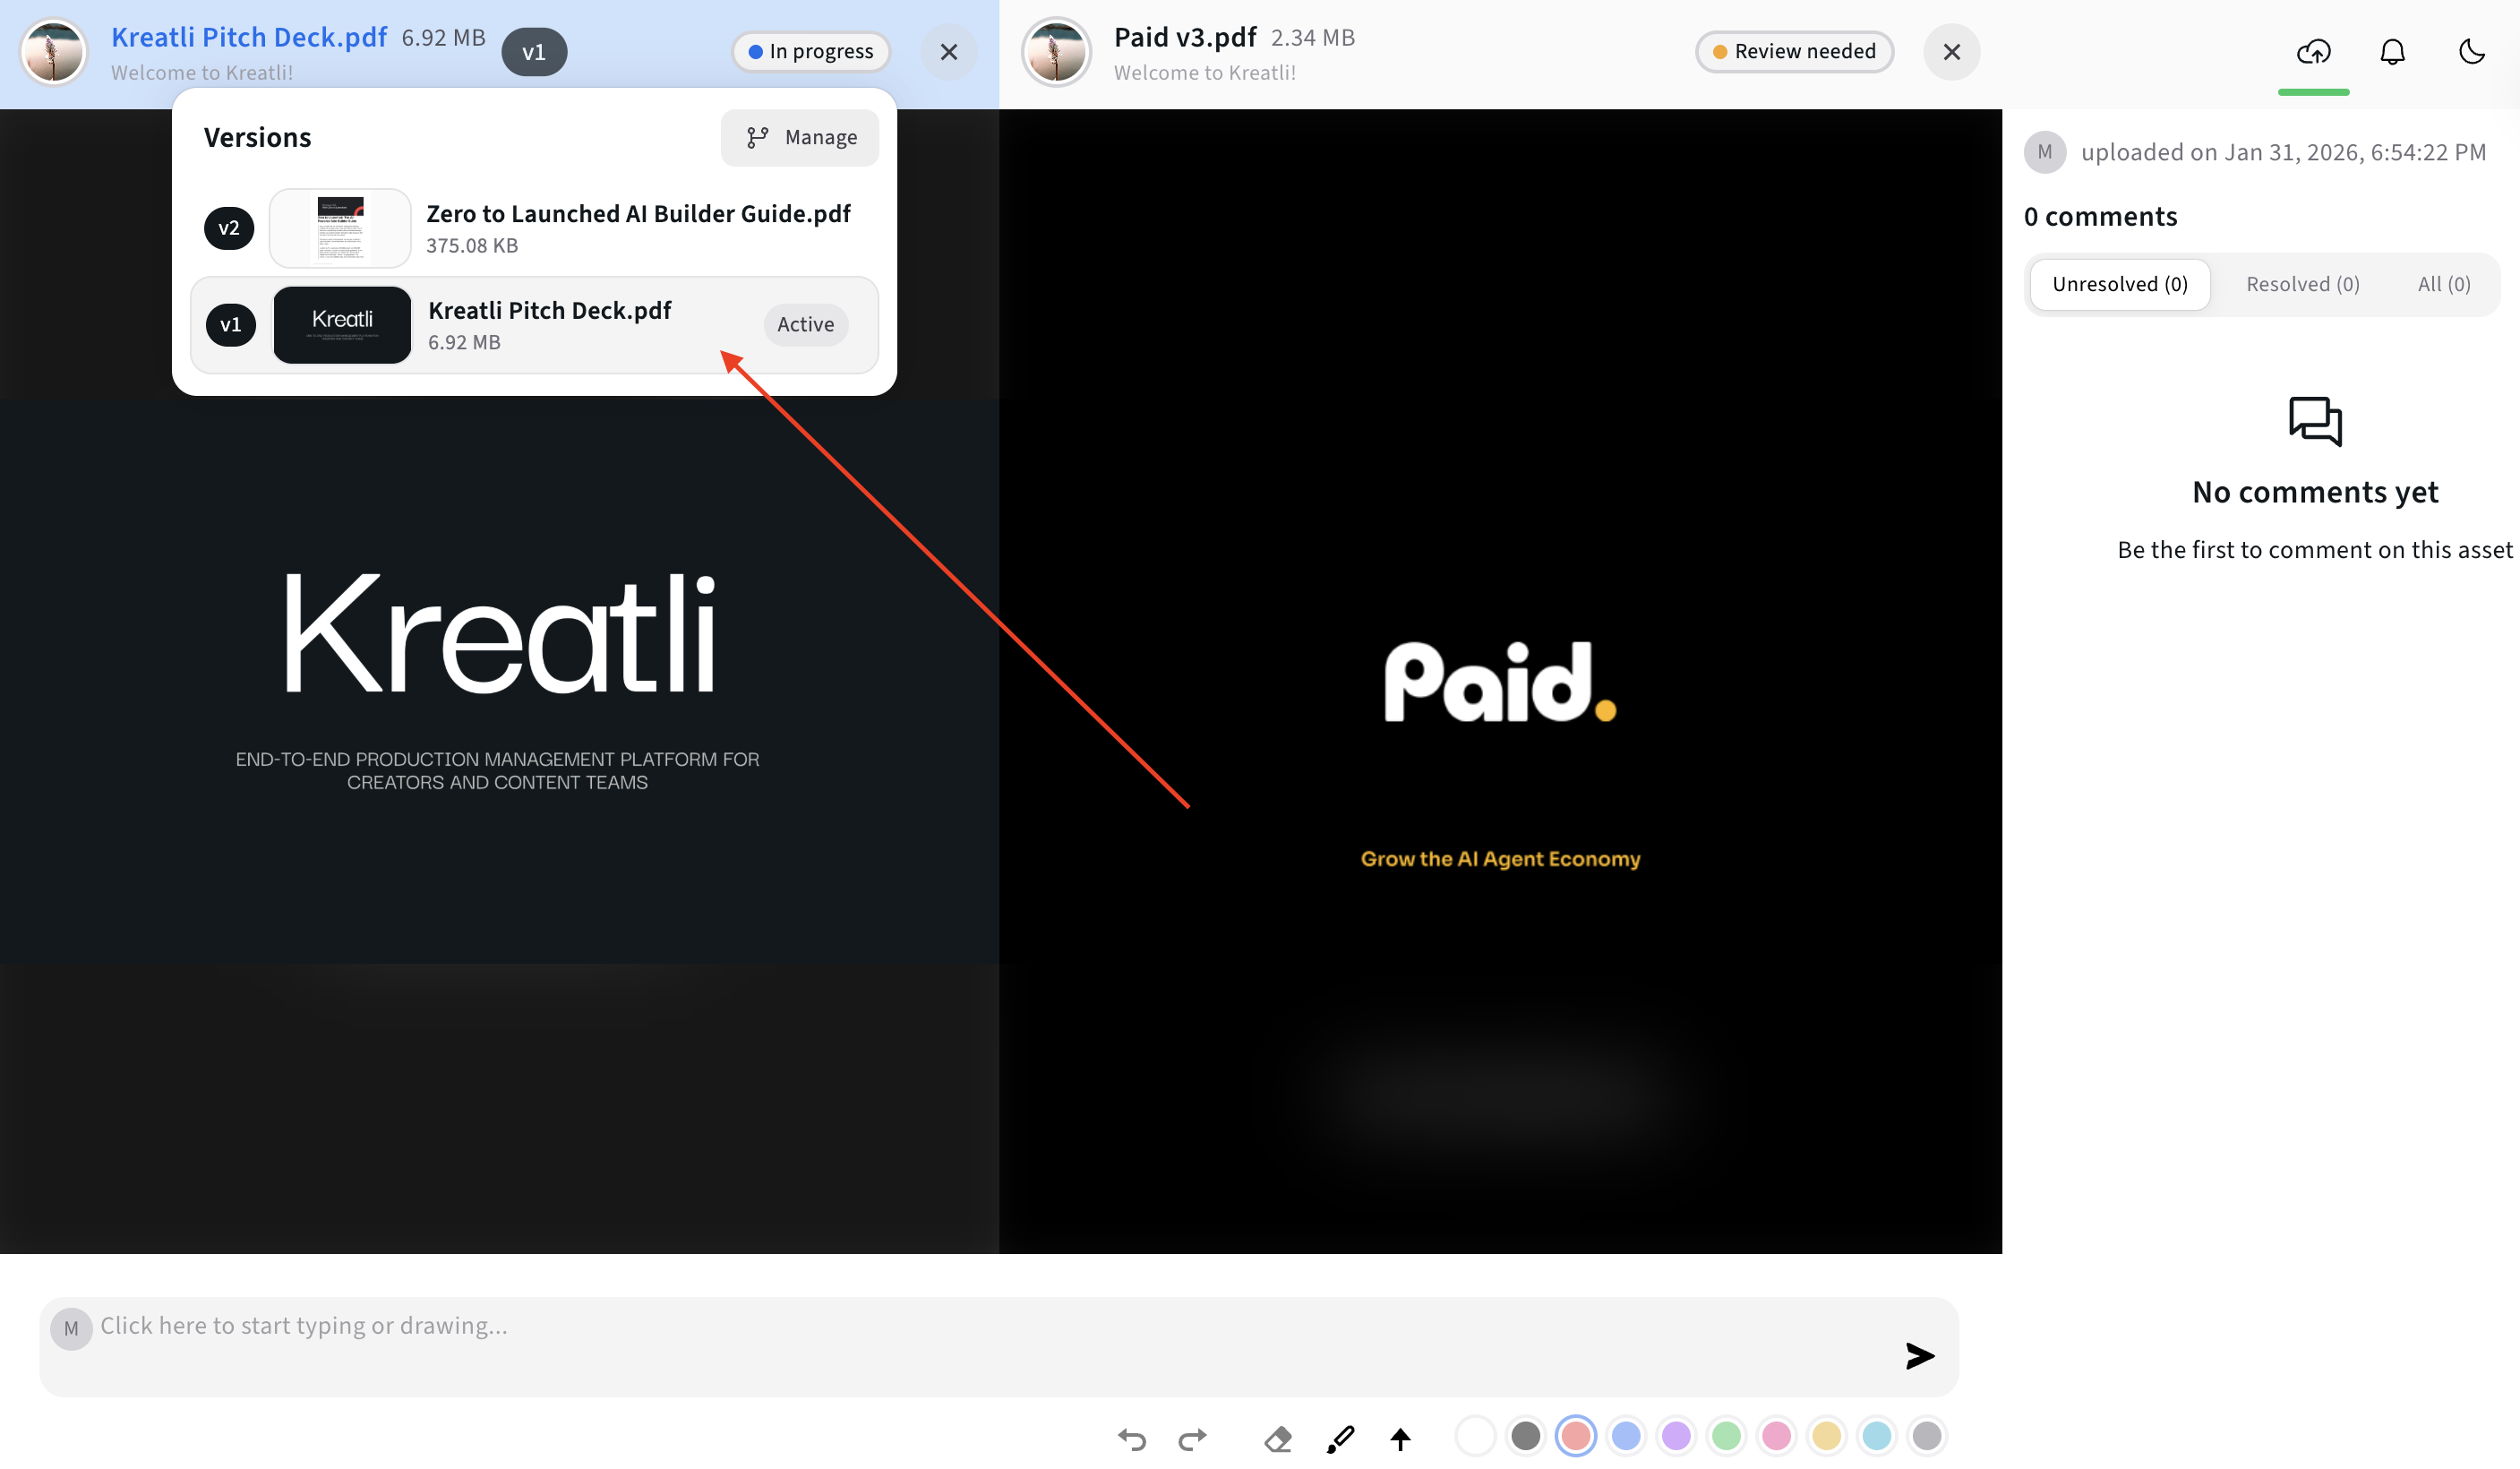The height and width of the screenshot is (1469, 2520).
Task: Redo the drawing action
Action: pos(1192,1438)
